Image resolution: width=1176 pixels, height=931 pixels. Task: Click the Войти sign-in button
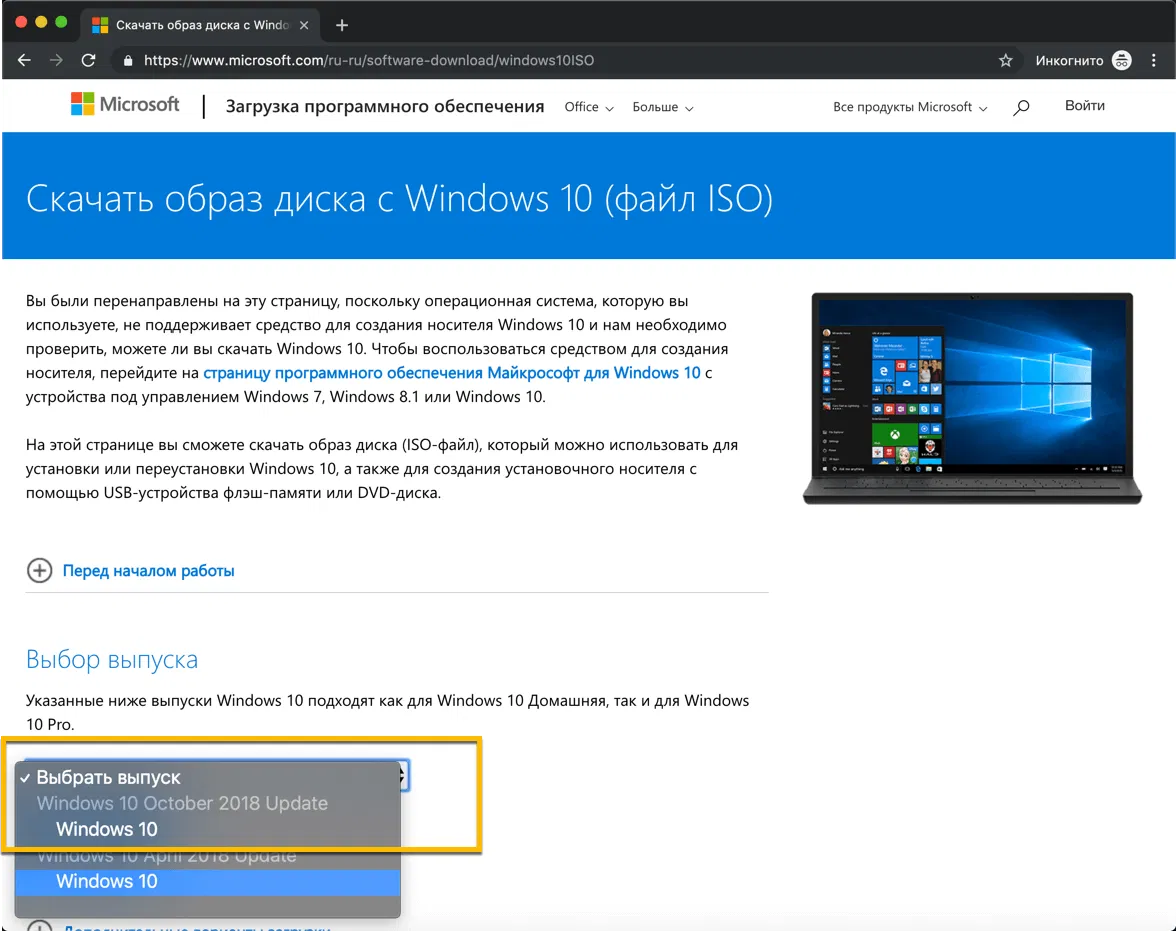coord(1084,105)
